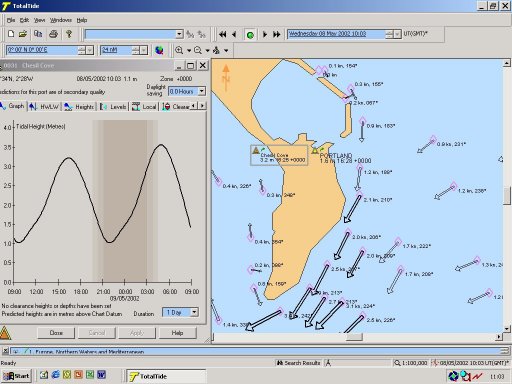Screen dimensions: 512x384
Task: Click the green current-time button
Action: (250, 34)
